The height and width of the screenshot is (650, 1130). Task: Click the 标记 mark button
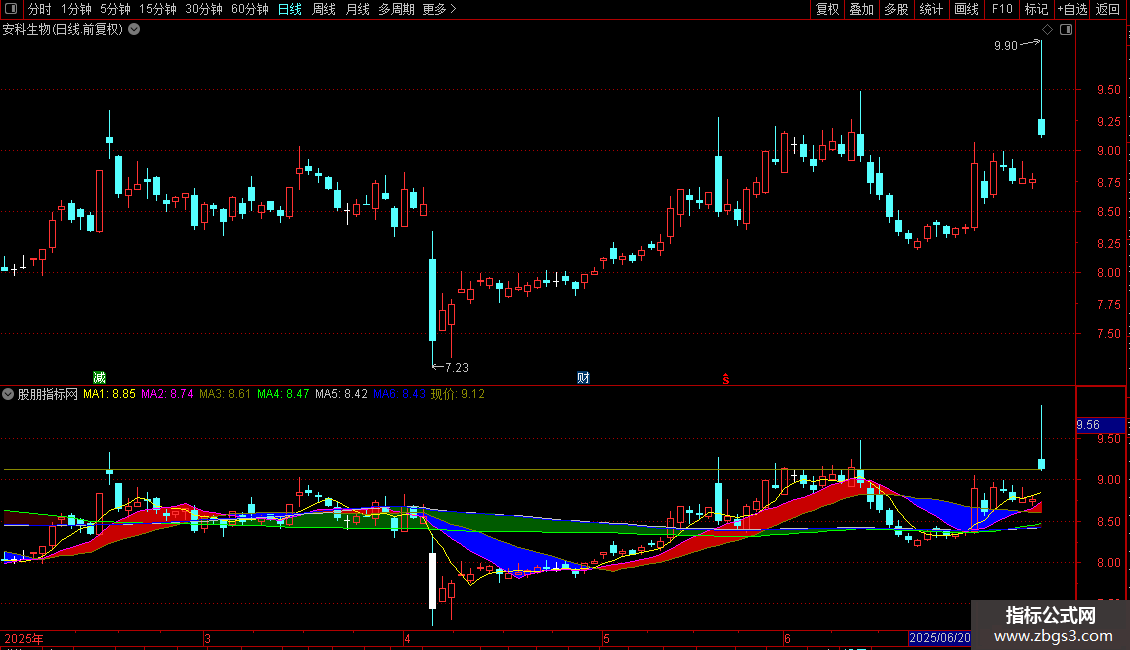click(1036, 9)
